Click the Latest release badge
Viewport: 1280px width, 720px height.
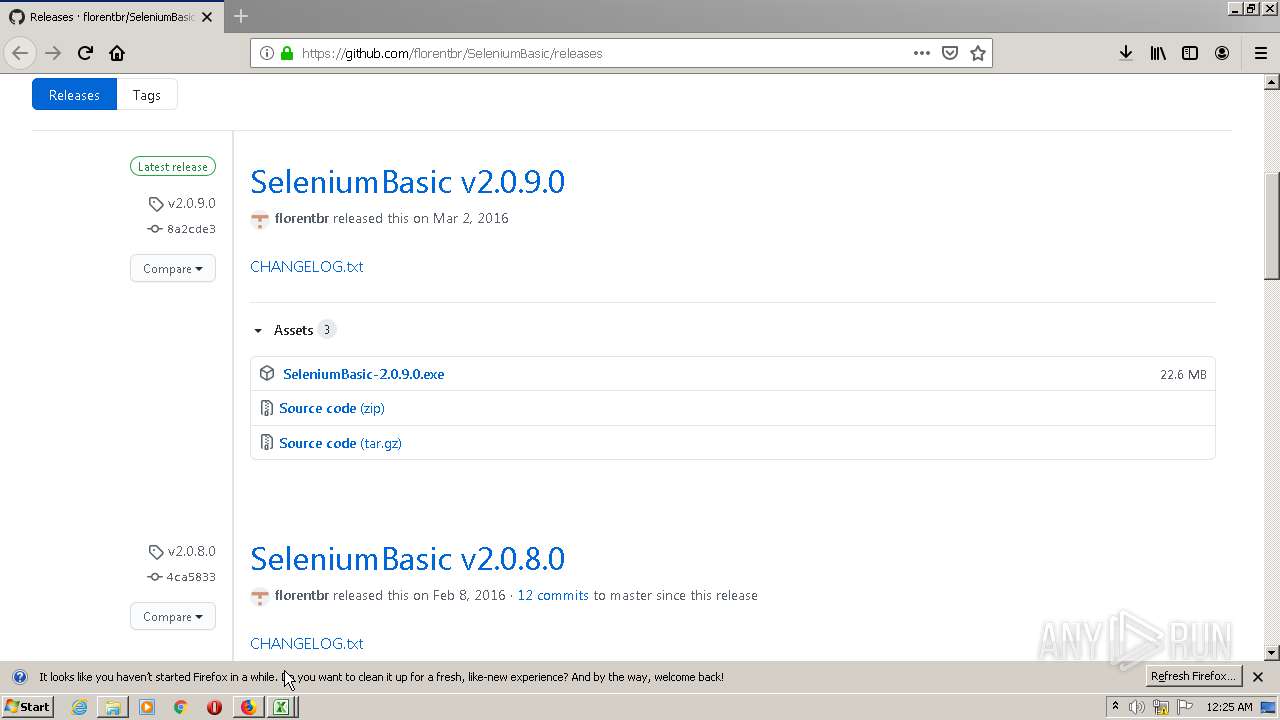click(x=173, y=167)
